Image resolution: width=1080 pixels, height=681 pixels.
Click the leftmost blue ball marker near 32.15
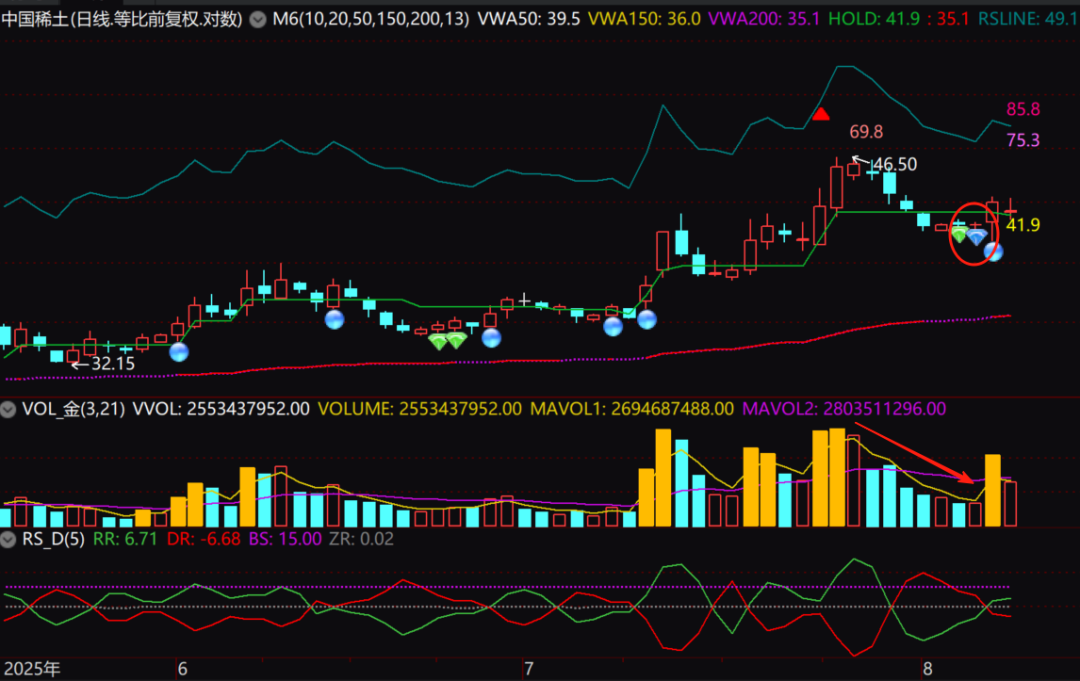[179, 352]
